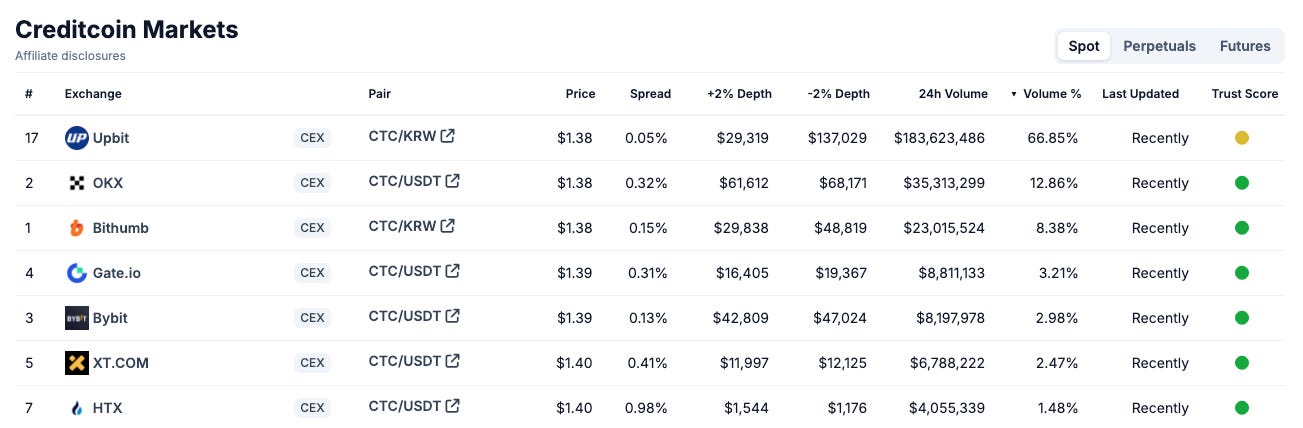Click the HTX exchange logo icon
Image resolution: width=1303 pixels, height=428 pixels.
click(77, 408)
